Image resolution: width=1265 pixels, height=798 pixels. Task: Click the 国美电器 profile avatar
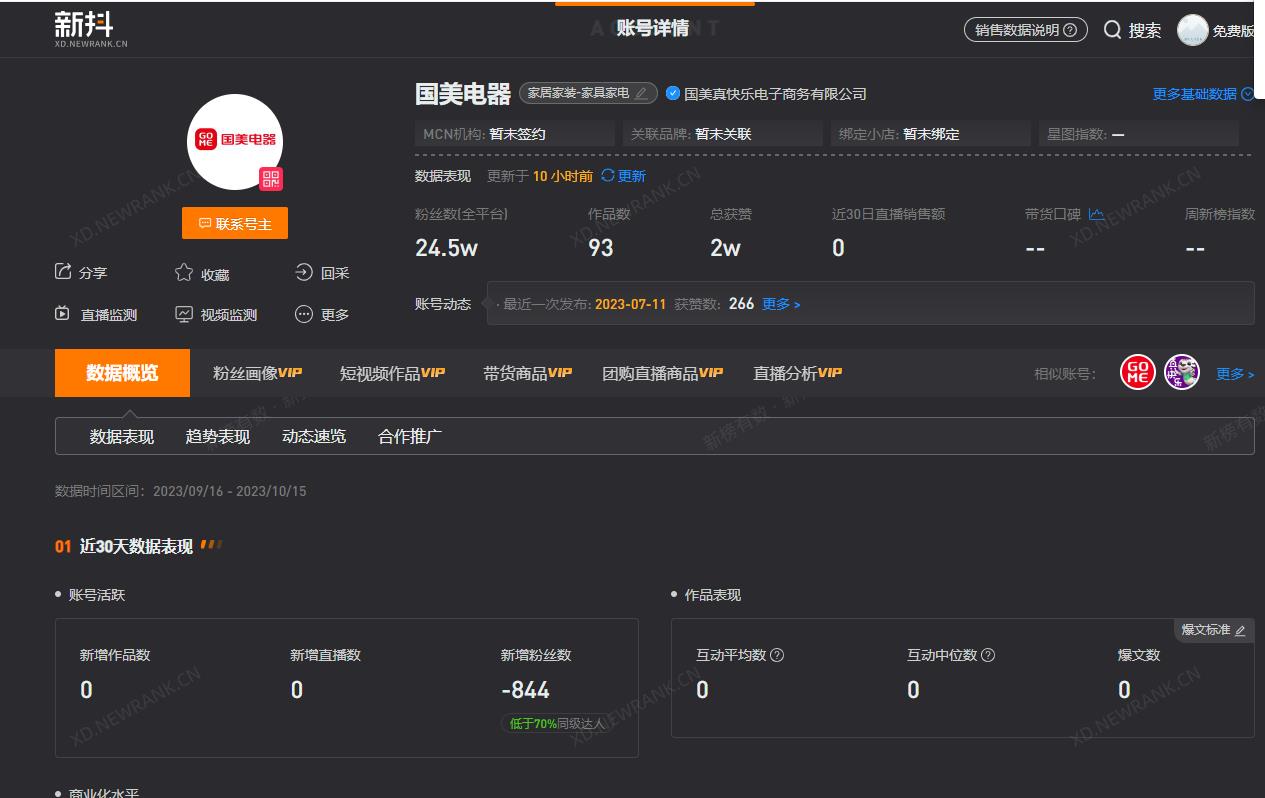235,141
